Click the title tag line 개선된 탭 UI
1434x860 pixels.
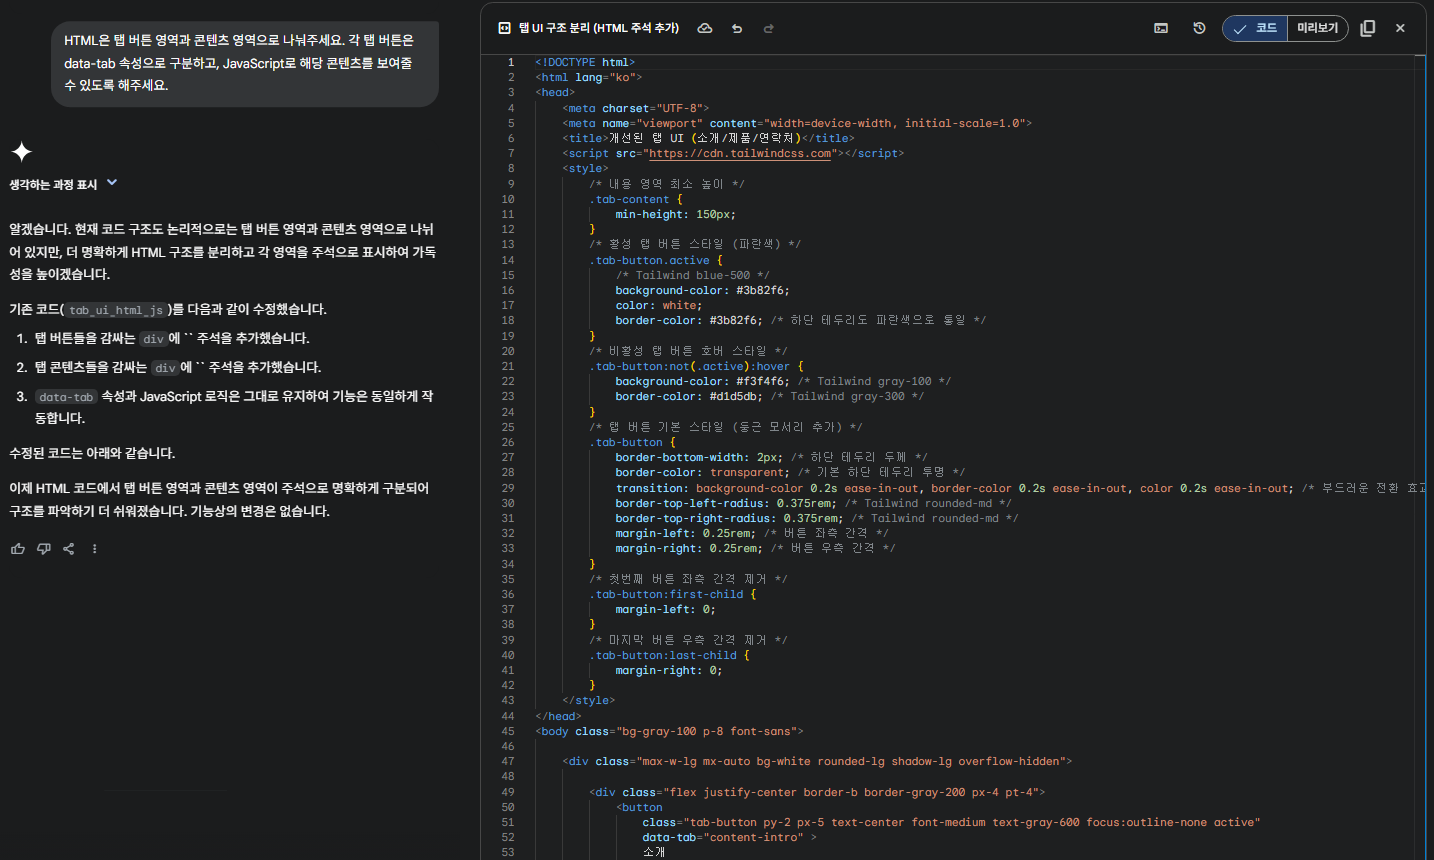(709, 138)
